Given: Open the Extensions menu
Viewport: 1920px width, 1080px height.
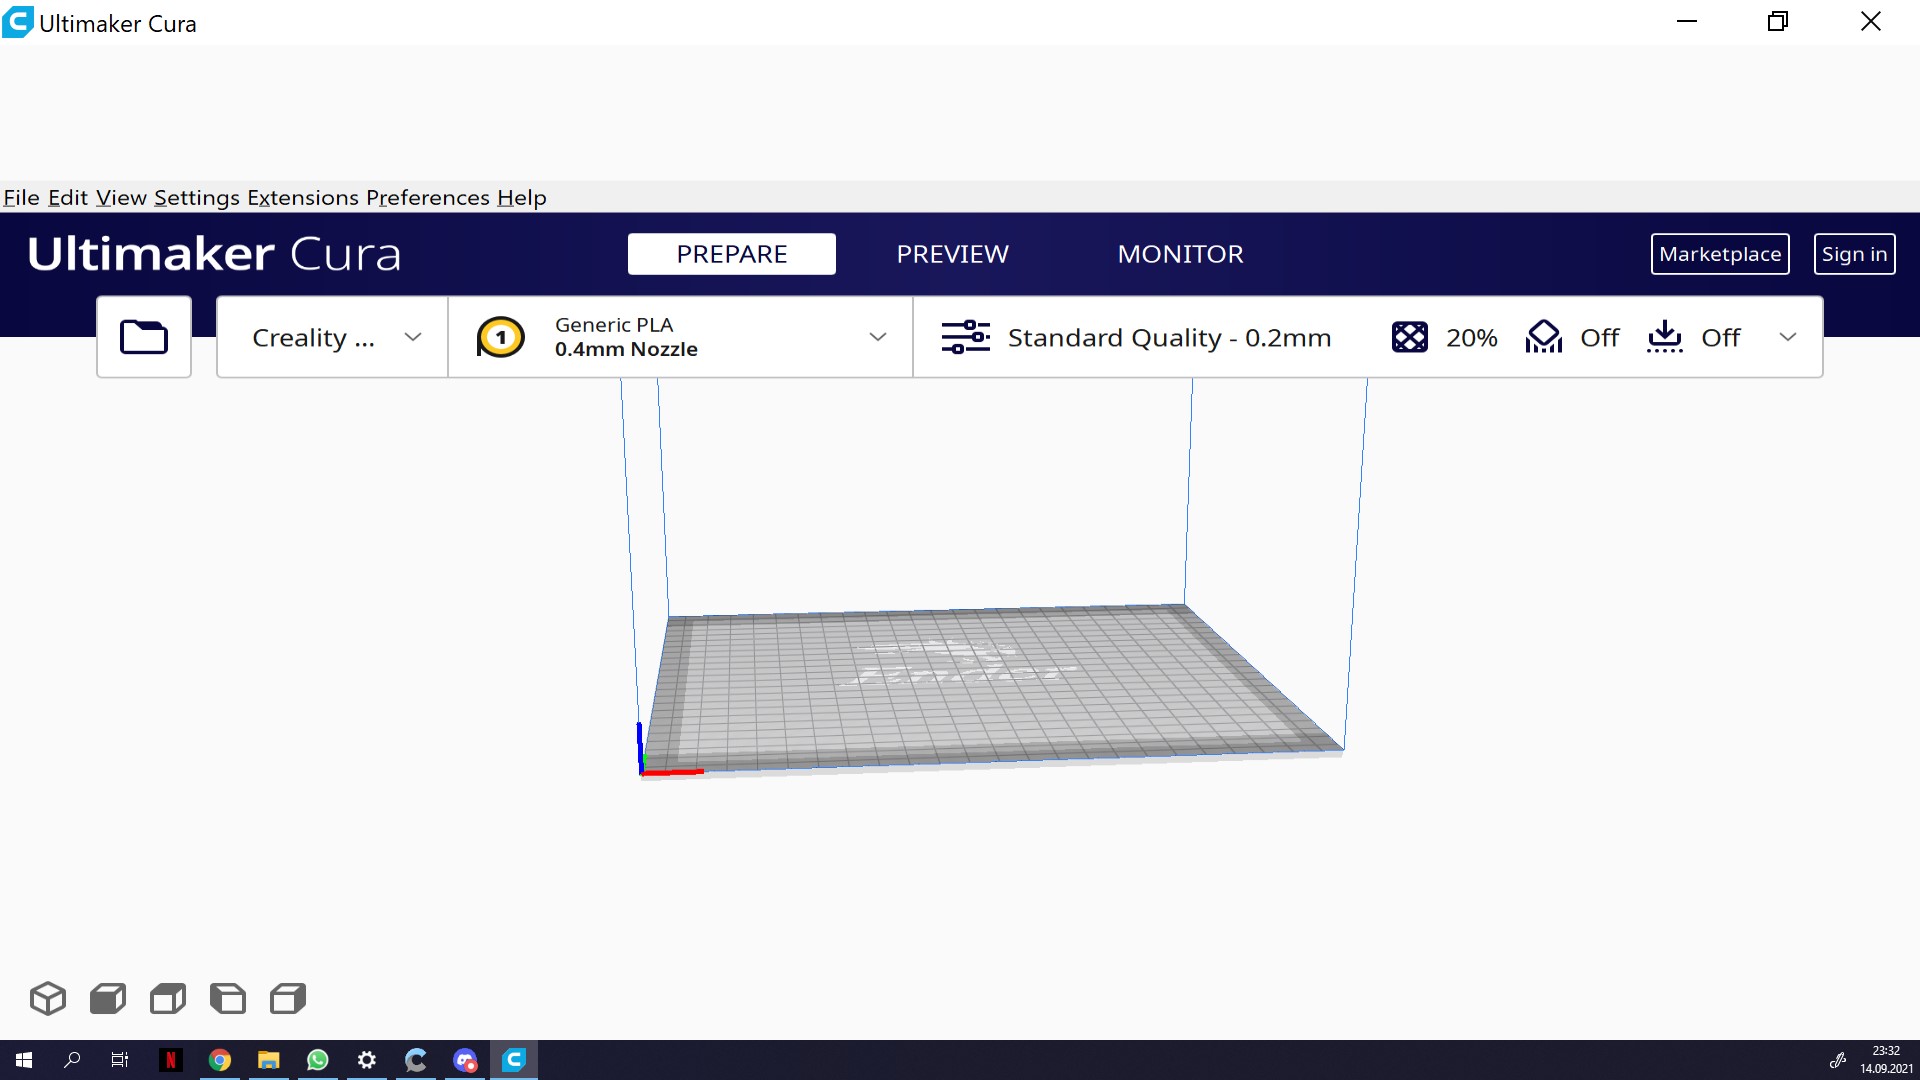Looking at the screenshot, I should coord(302,197).
